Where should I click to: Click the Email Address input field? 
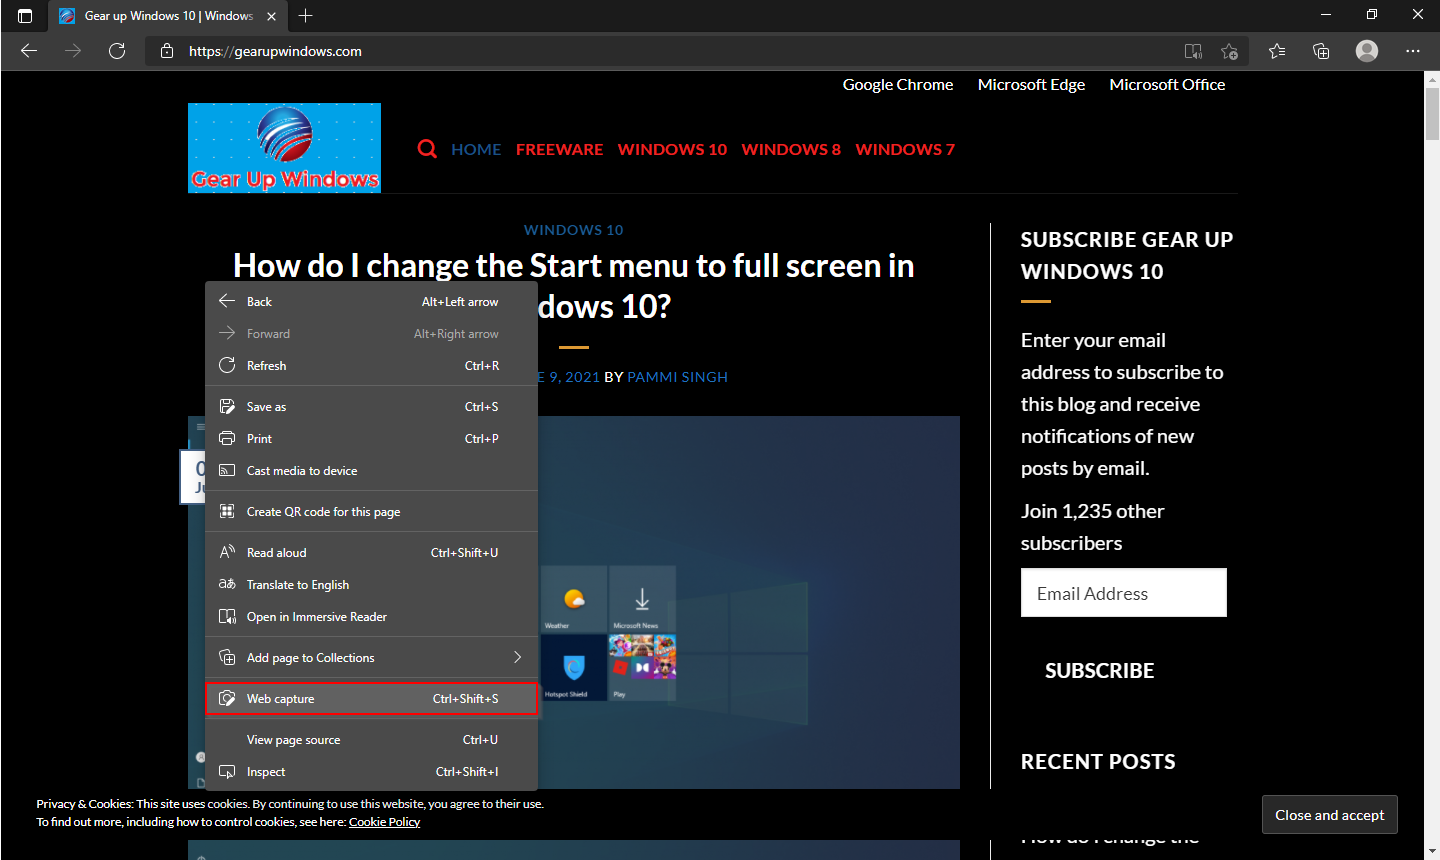[x=1124, y=593]
